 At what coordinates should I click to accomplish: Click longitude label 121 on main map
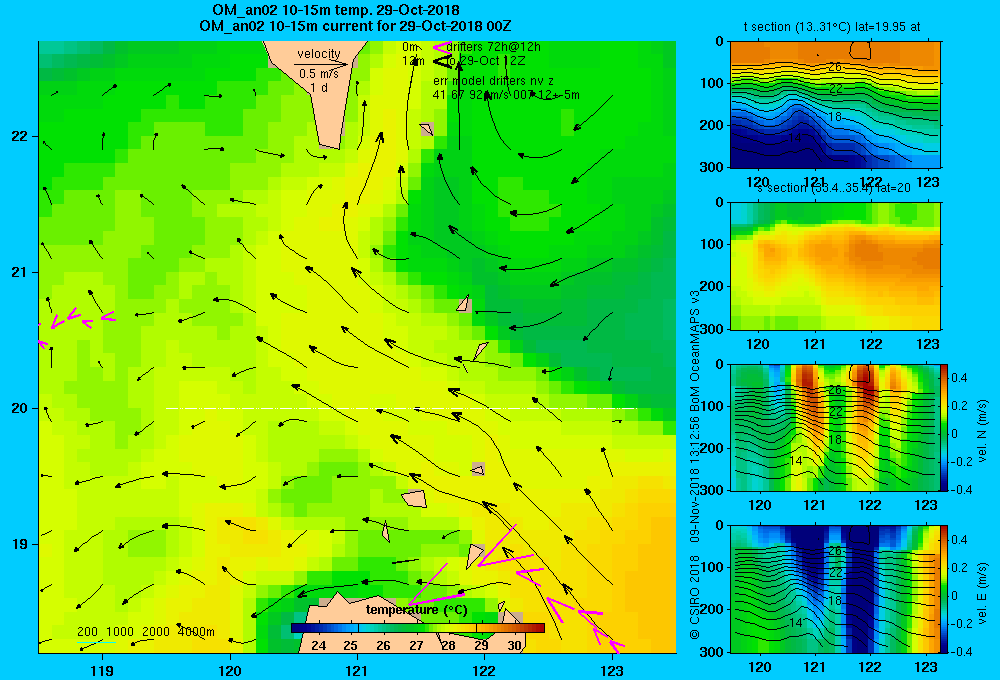point(357,670)
